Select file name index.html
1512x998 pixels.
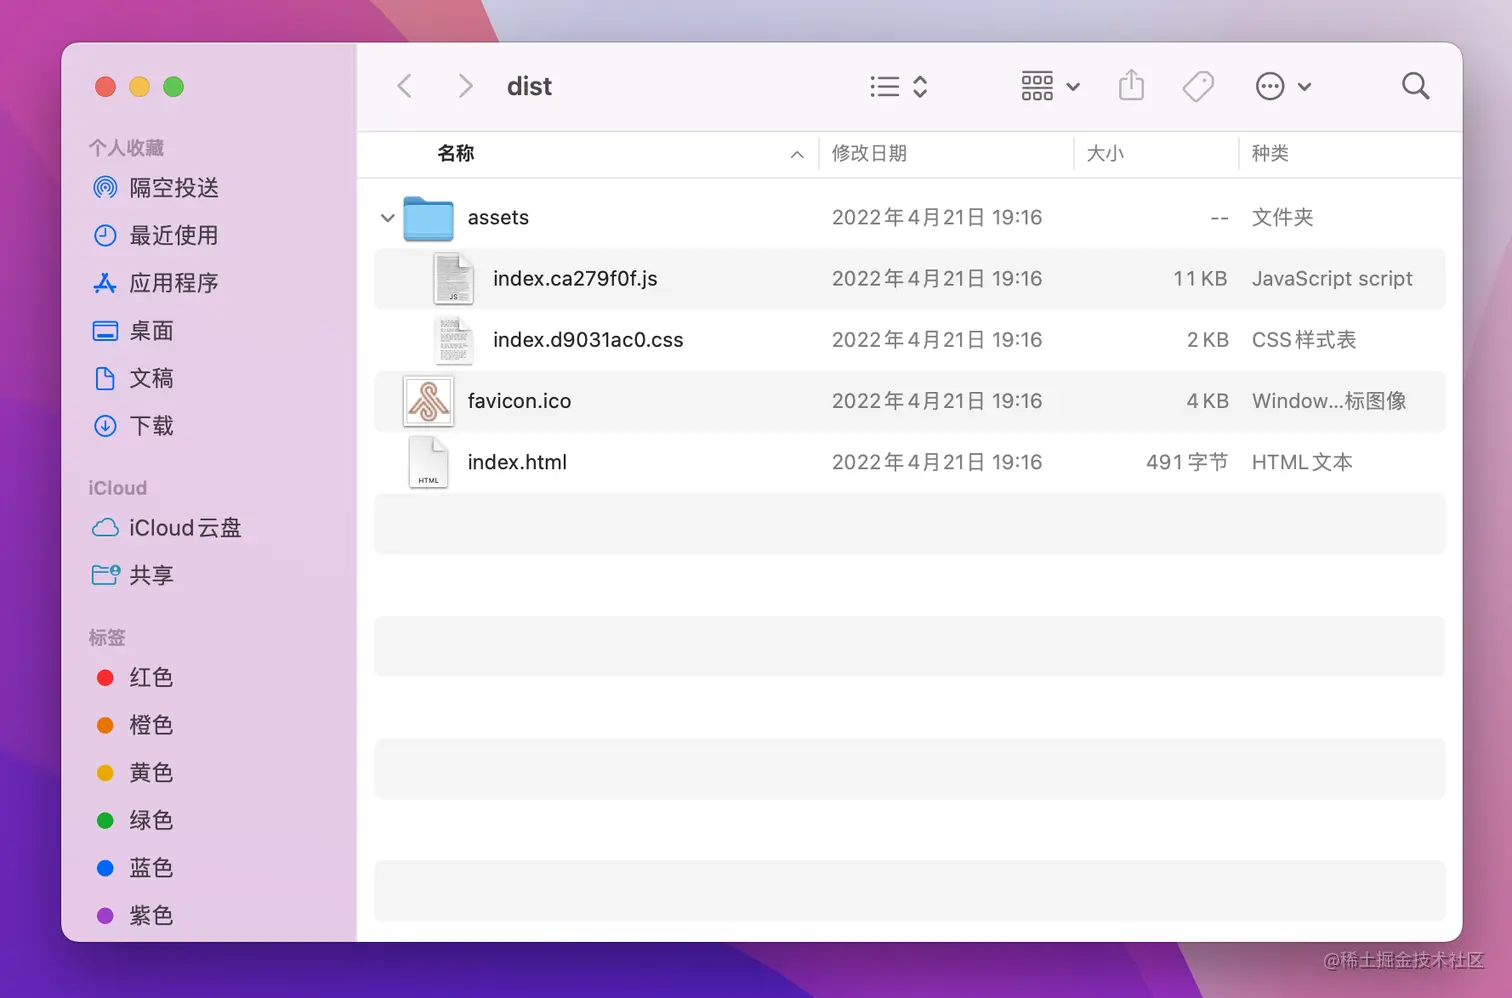pos(517,462)
